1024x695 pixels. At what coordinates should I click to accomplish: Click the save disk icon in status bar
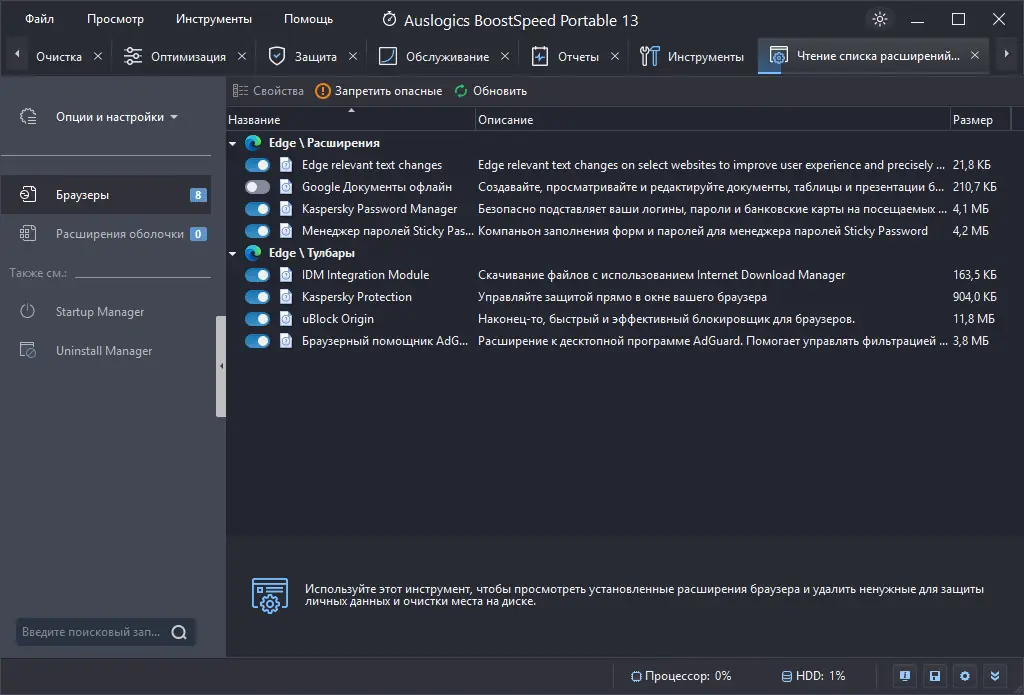pyautogui.click(x=935, y=675)
